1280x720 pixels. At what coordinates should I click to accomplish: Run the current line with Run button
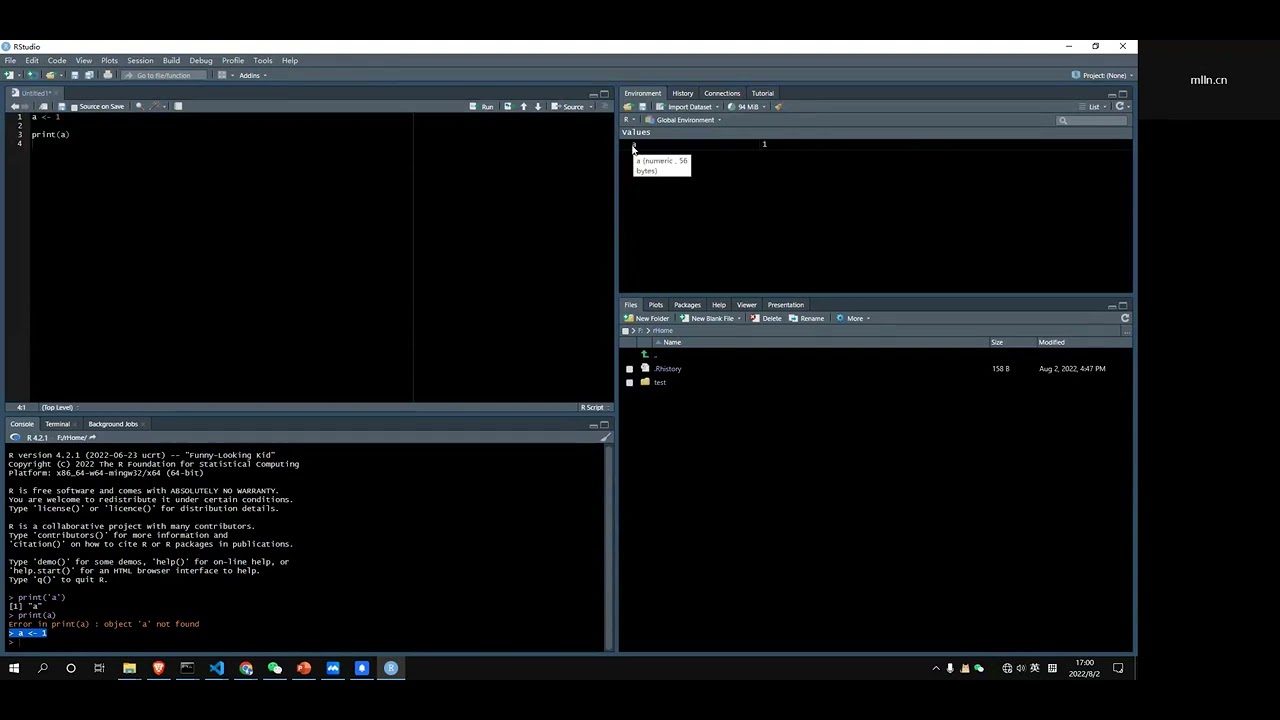click(x=482, y=106)
